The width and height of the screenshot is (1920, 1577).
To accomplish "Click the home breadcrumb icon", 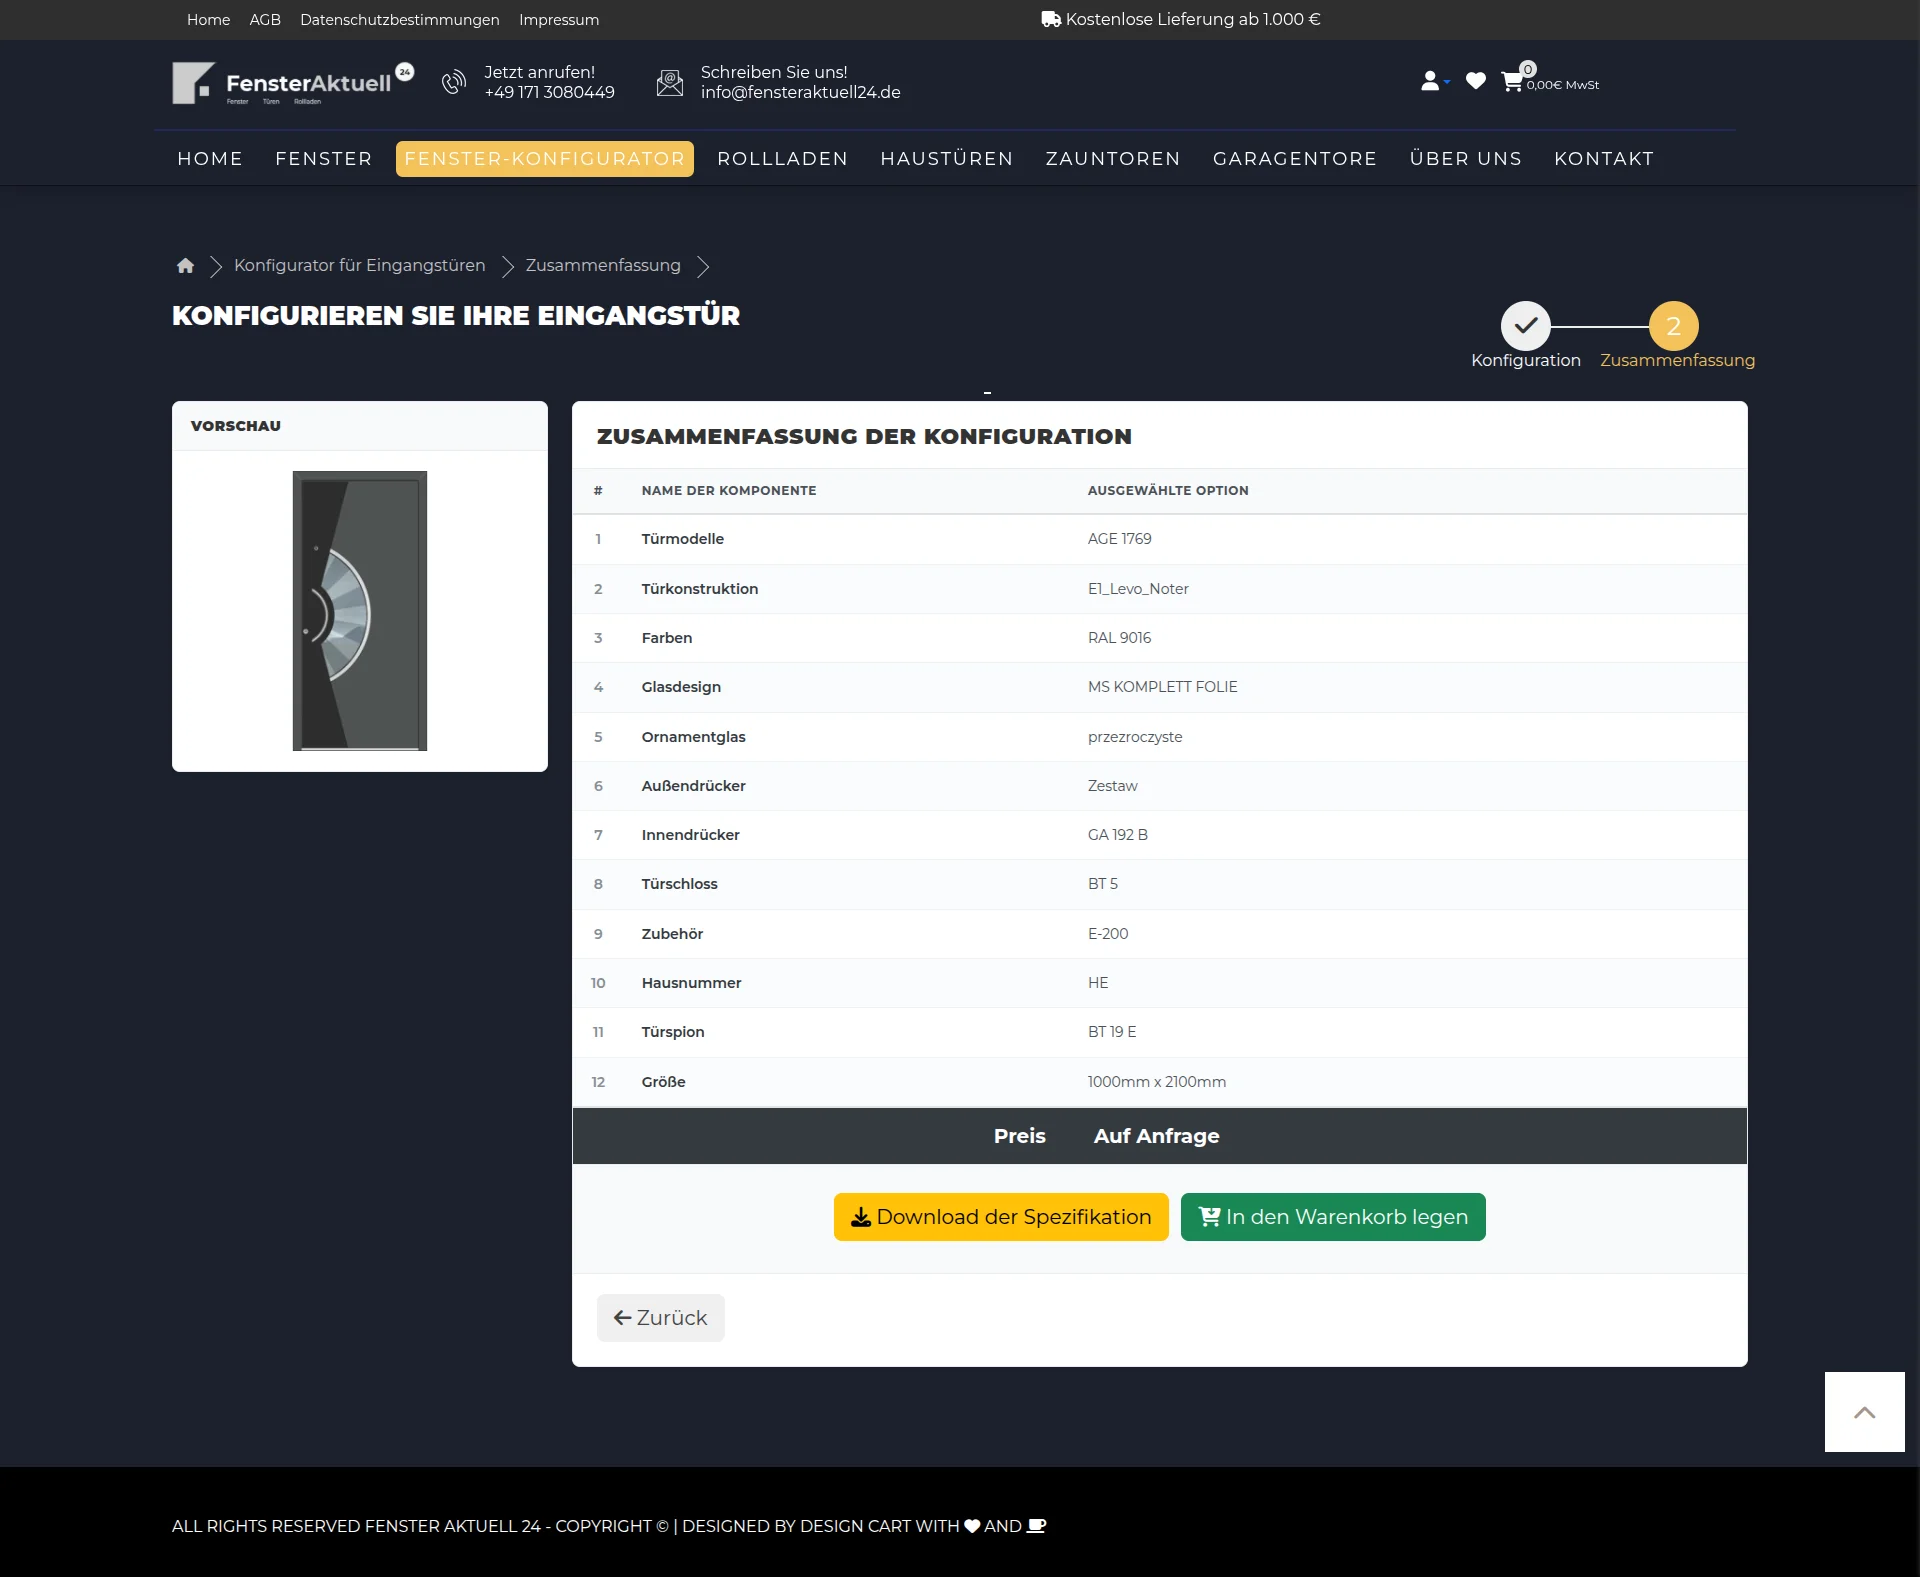I will 185,265.
